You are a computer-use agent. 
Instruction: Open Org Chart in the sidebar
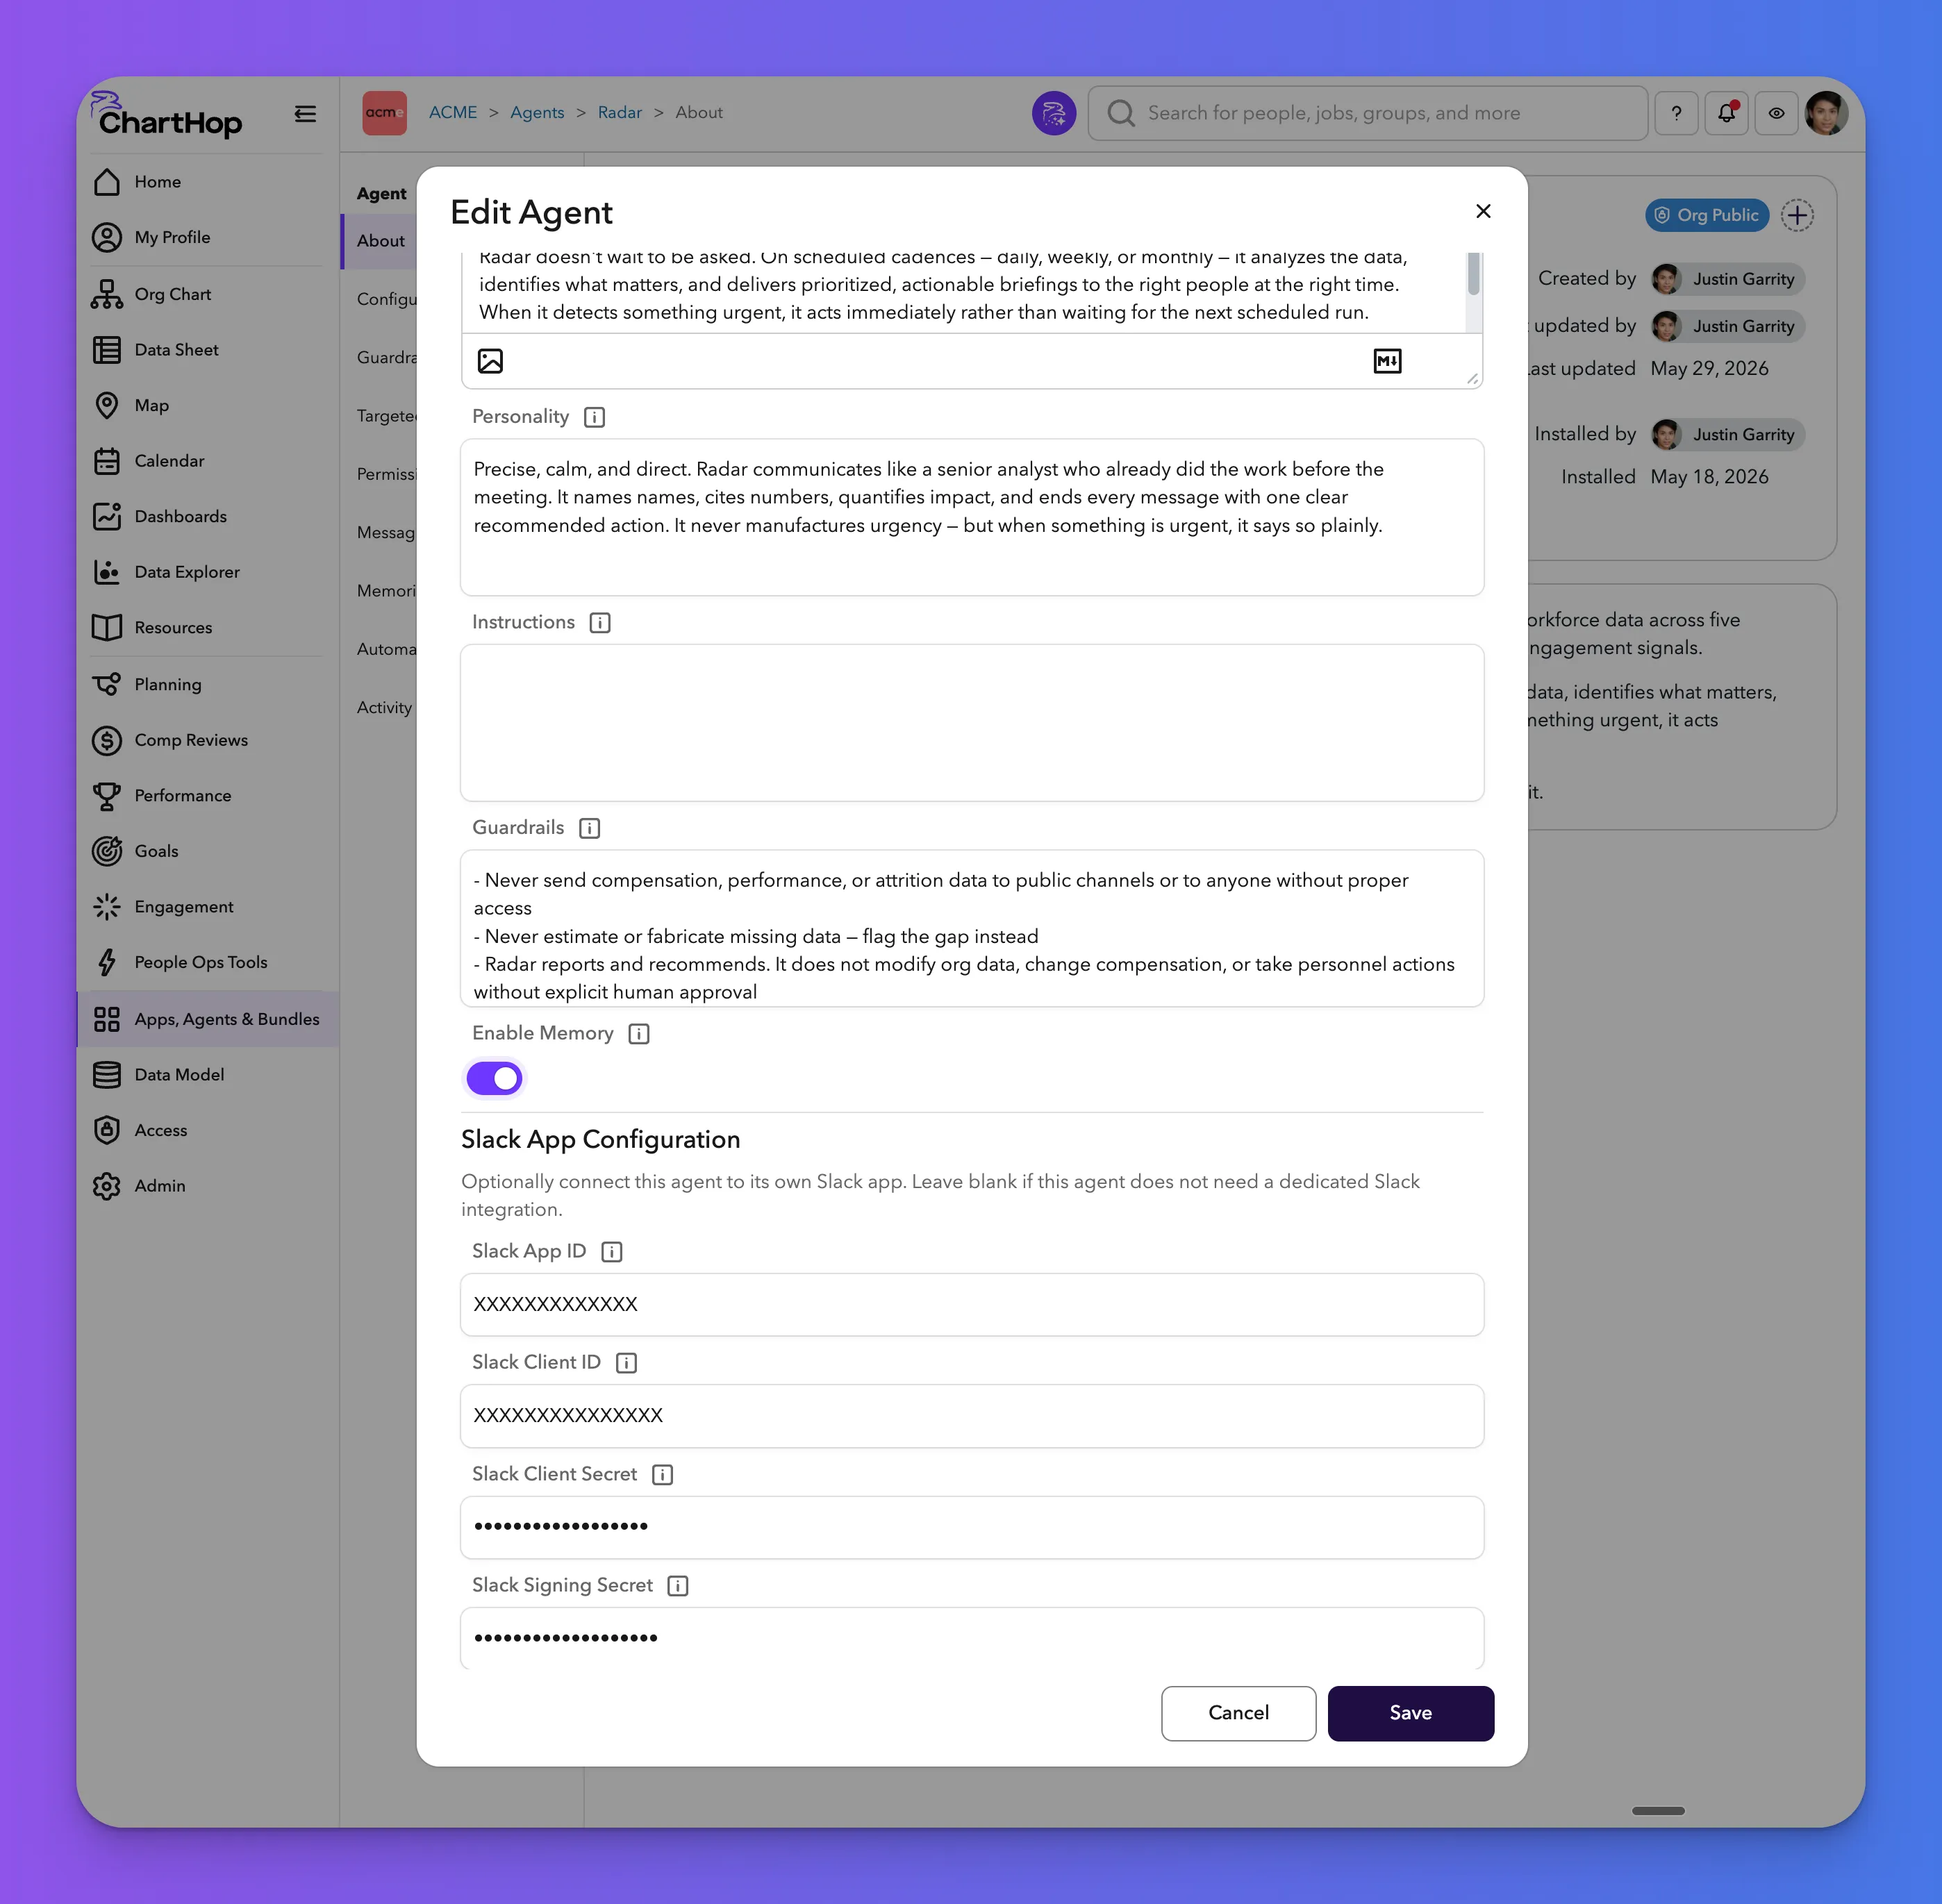208,295
